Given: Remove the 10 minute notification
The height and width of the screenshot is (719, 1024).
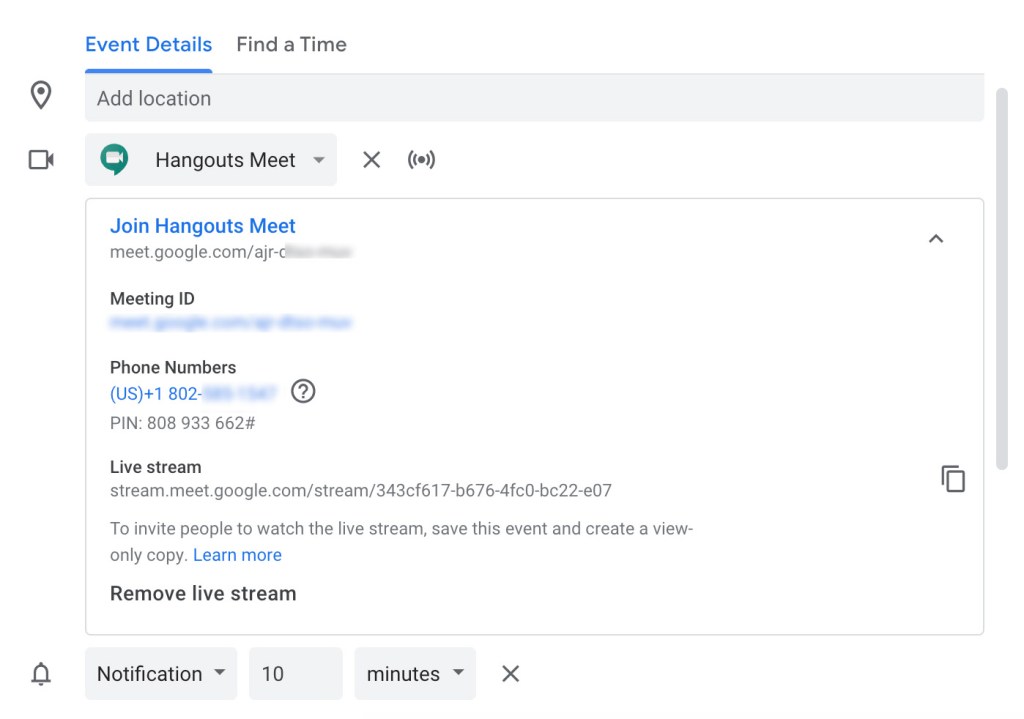Looking at the screenshot, I should tap(510, 674).
